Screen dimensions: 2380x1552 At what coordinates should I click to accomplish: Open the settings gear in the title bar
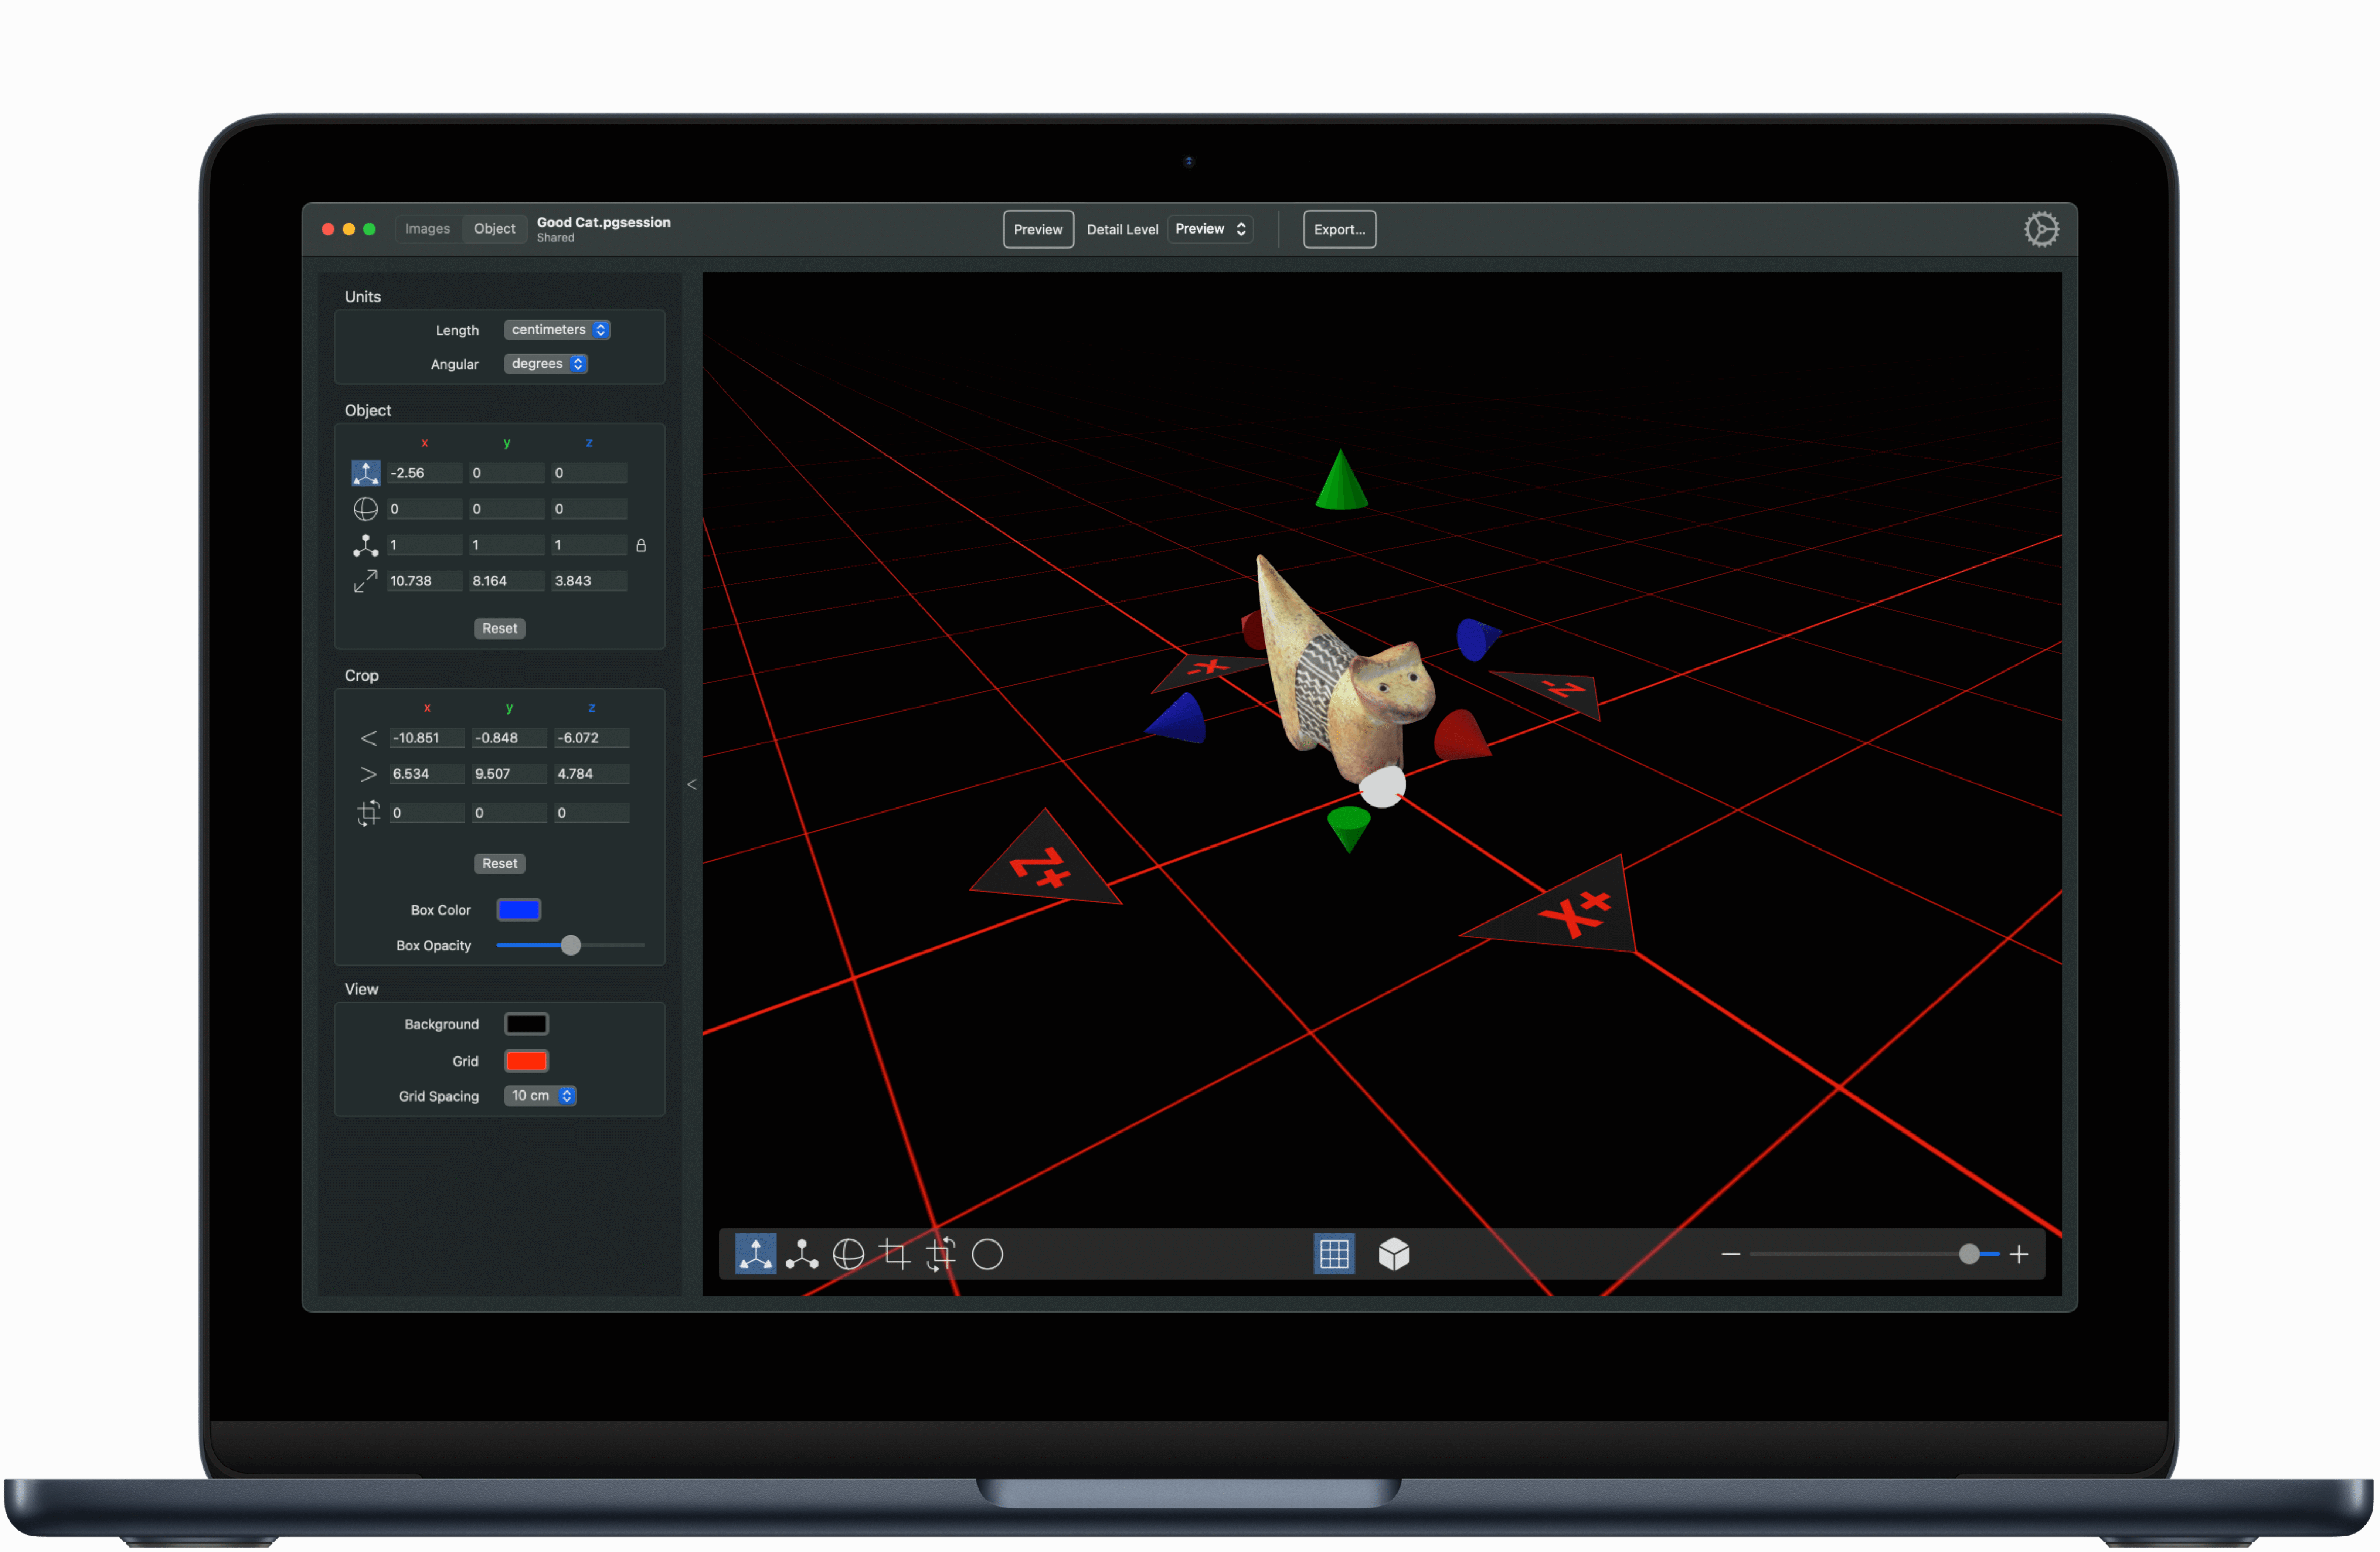[x=2041, y=229]
